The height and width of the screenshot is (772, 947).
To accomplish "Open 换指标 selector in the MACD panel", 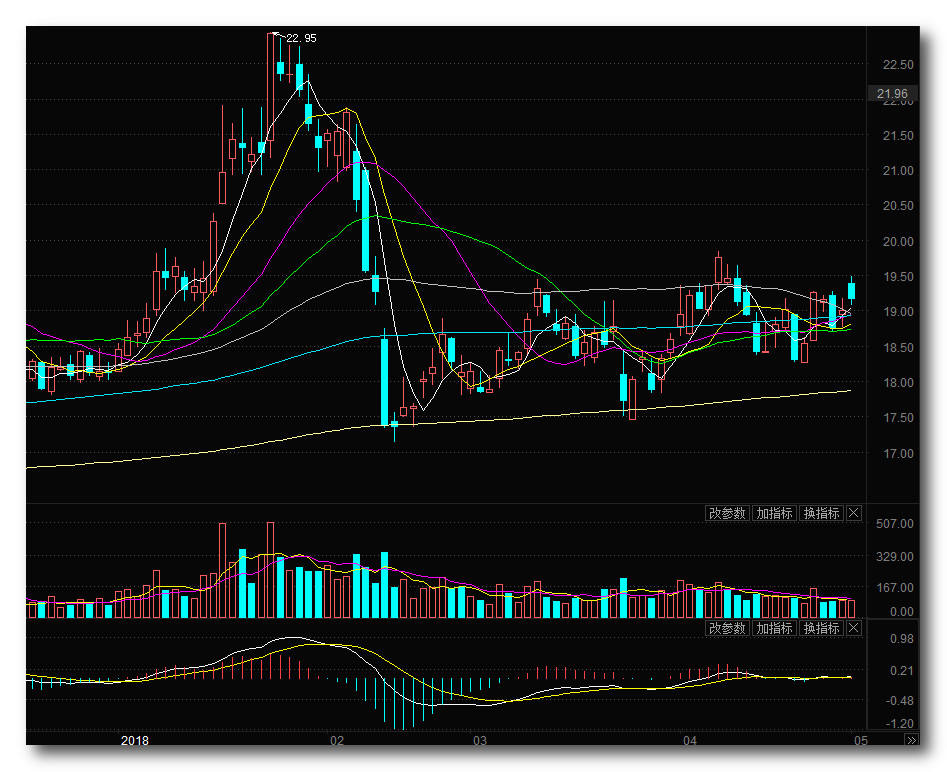I will [821, 628].
